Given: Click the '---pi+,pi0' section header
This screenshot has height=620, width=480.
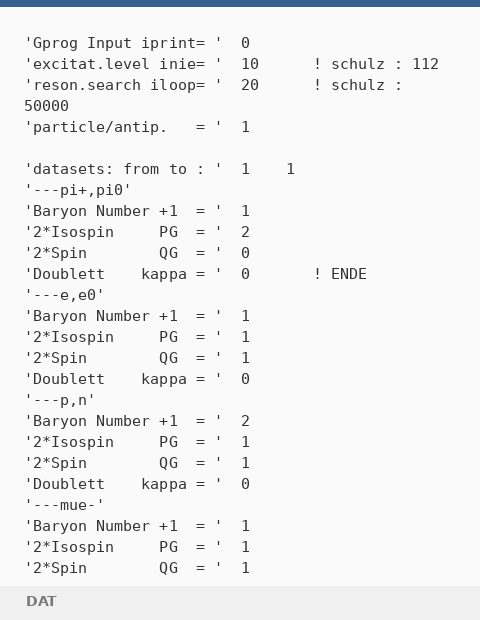Looking at the screenshot, I should pyautogui.click(x=77, y=190).
